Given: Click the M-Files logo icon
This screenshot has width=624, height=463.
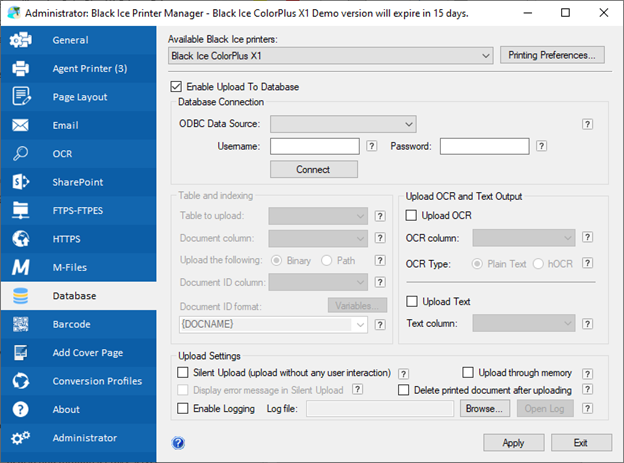Looking at the screenshot, I should point(20,267).
